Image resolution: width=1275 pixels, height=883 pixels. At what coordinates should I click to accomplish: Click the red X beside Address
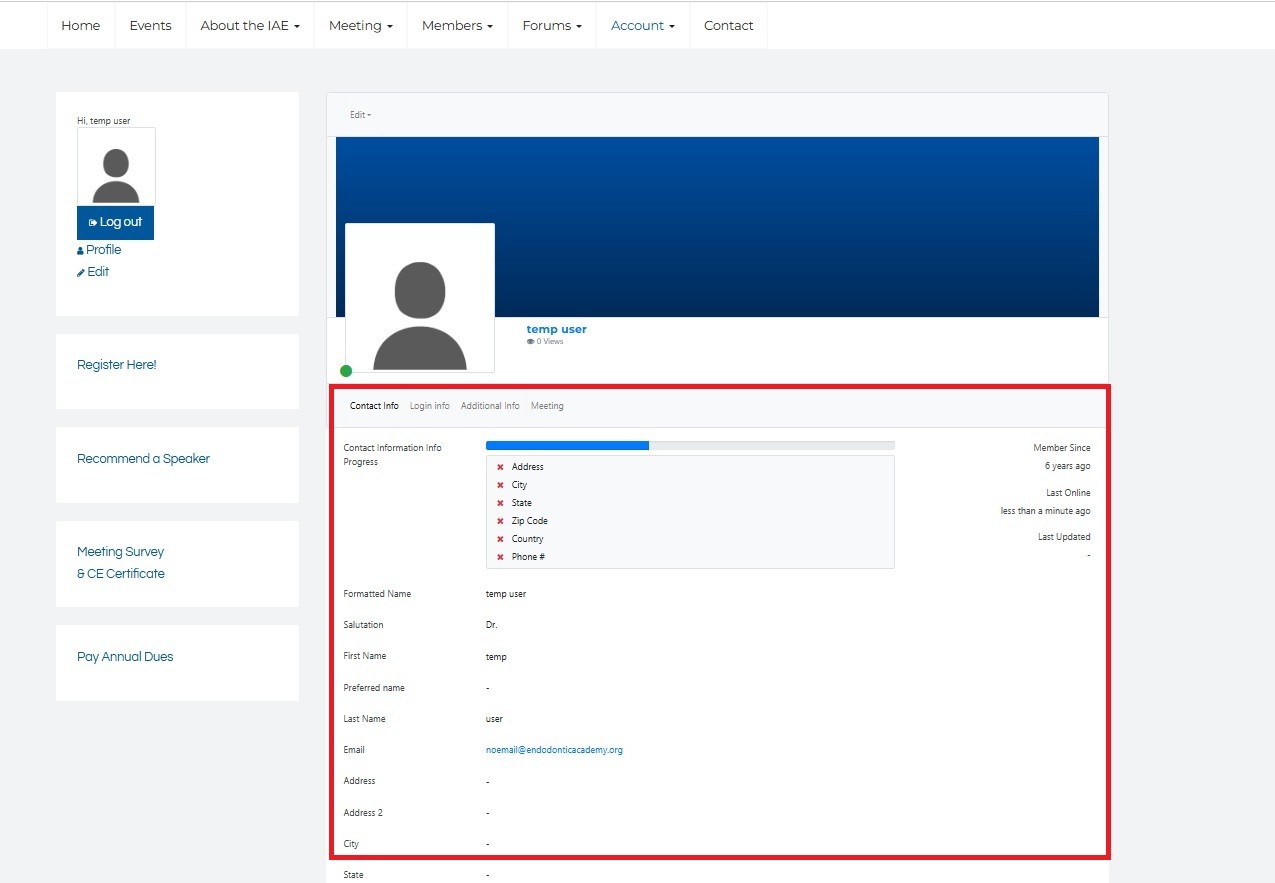pyautogui.click(x=500, y=467)
